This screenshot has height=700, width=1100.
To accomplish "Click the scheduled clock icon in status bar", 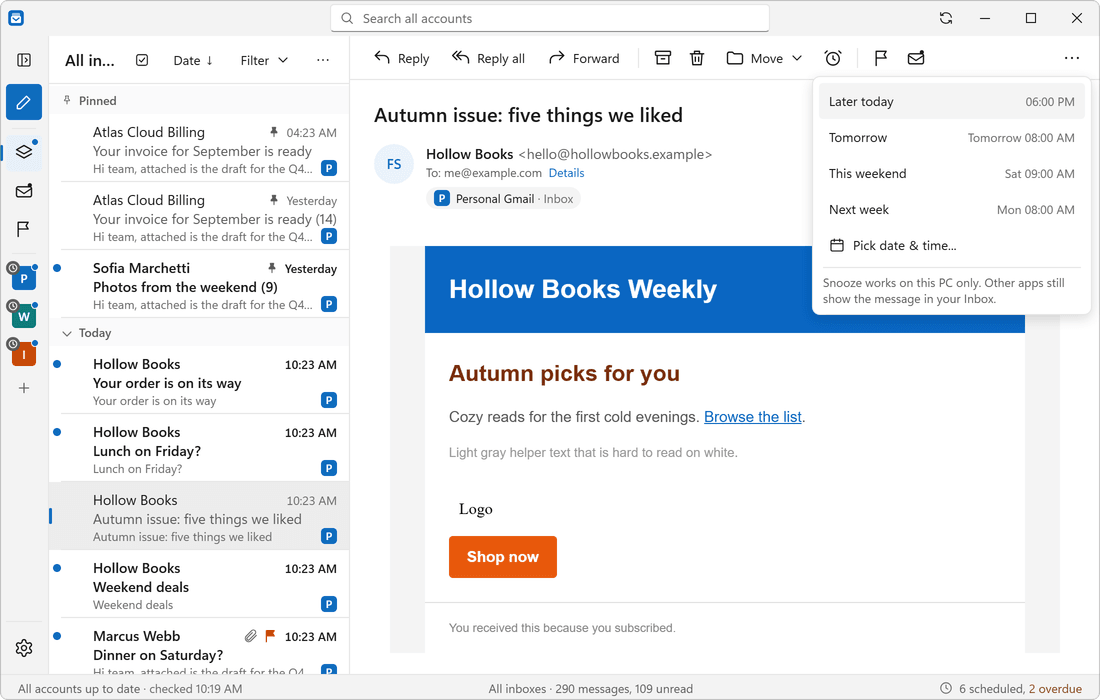I will (946, 688).
